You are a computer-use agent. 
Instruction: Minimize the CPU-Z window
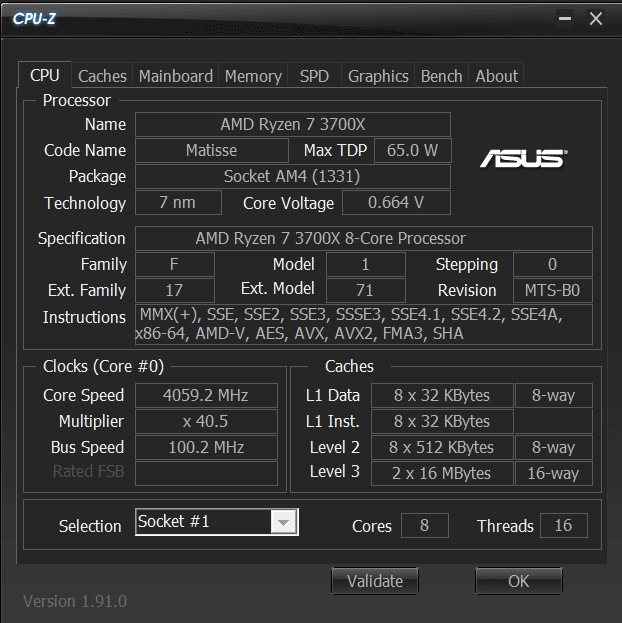pyautogui.click(x=565, y=18)
